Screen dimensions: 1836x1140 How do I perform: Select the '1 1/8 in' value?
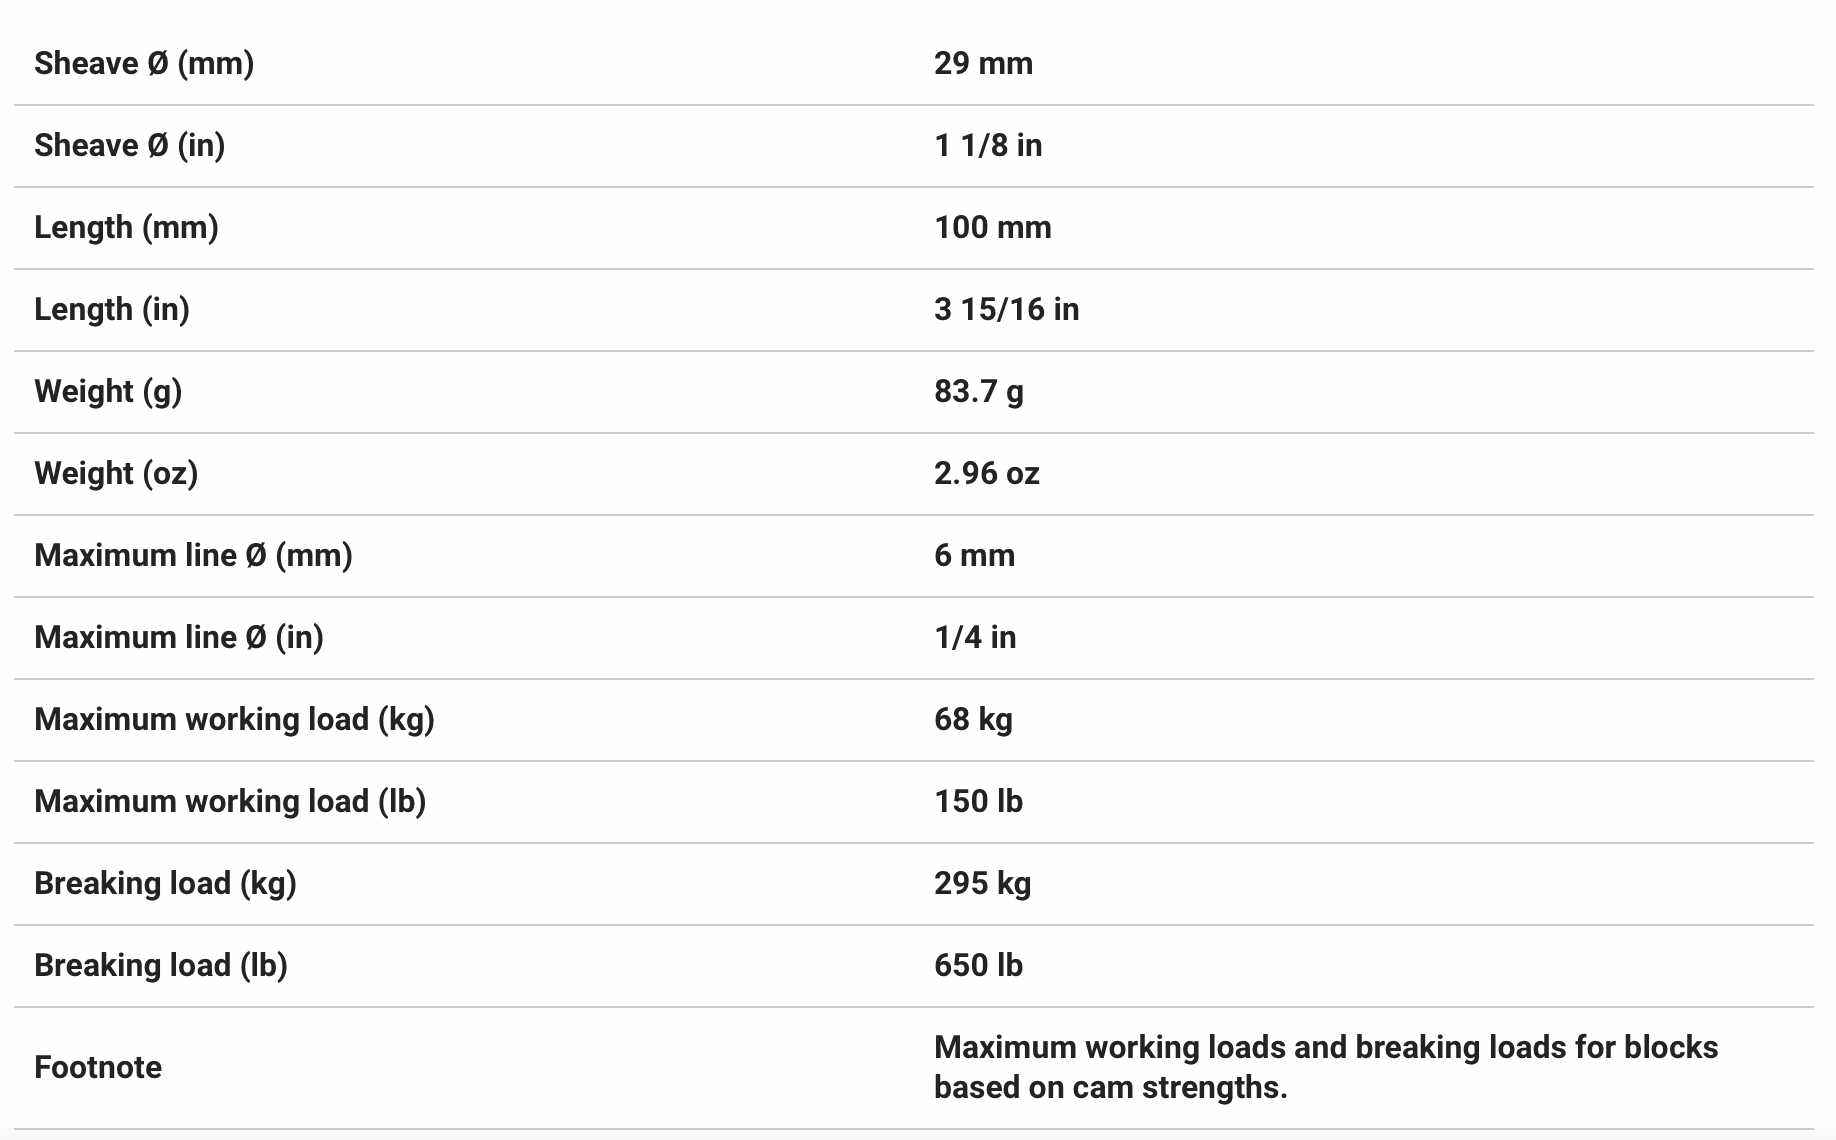[x=988, y=145]
